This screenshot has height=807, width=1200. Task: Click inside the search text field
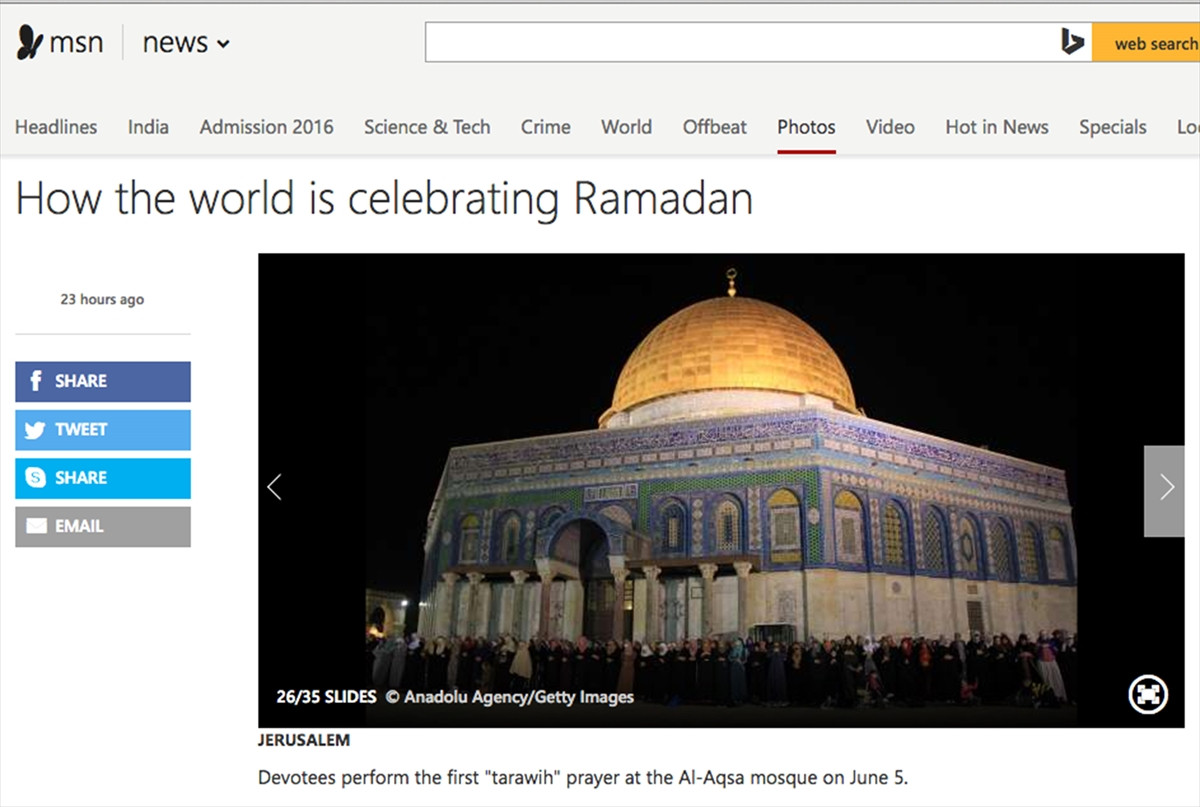click(740, 43)
